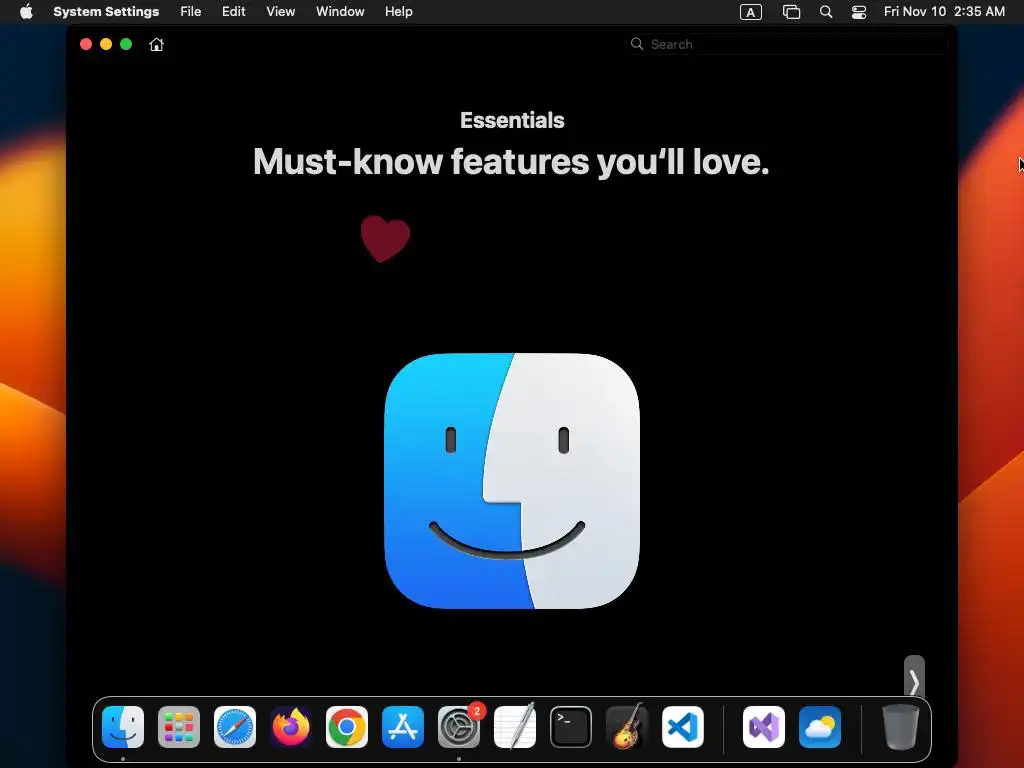Screen dimensions: 1024x768
Task: Open the View menu
Action: (281, 11)
